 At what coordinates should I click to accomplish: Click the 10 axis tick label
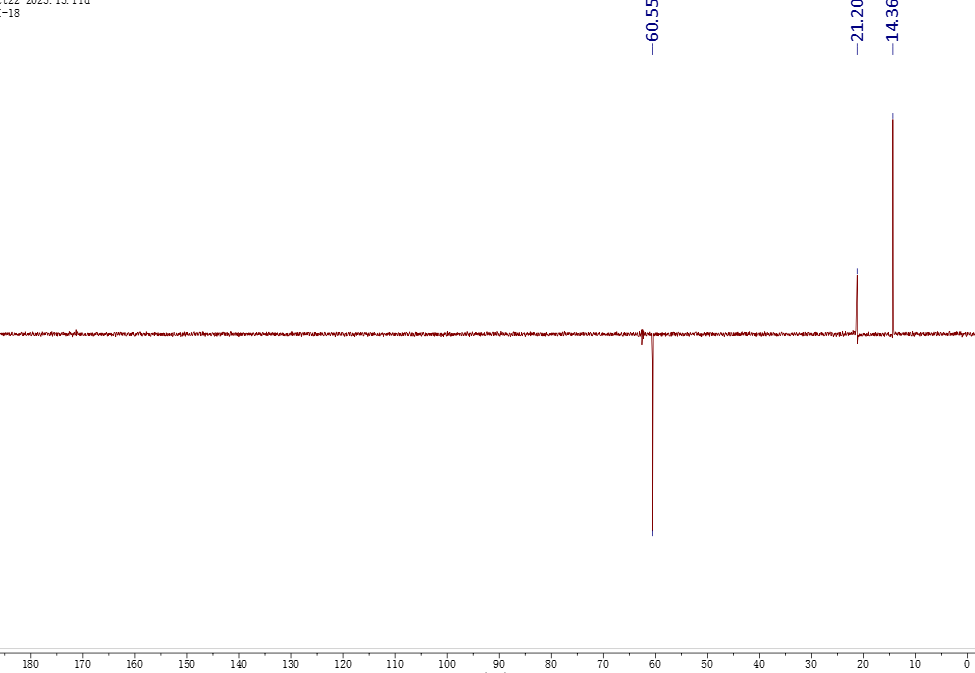pos(915,664)
